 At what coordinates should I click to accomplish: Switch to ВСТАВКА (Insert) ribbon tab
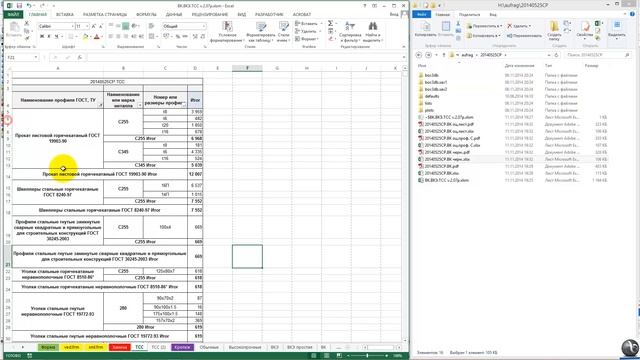click(64, 14)
